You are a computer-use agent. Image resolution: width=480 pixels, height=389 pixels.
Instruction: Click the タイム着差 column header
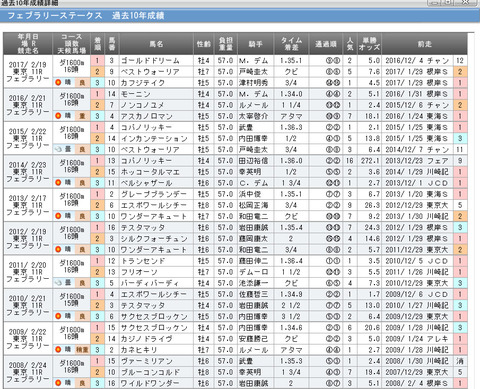click(291, 44)
